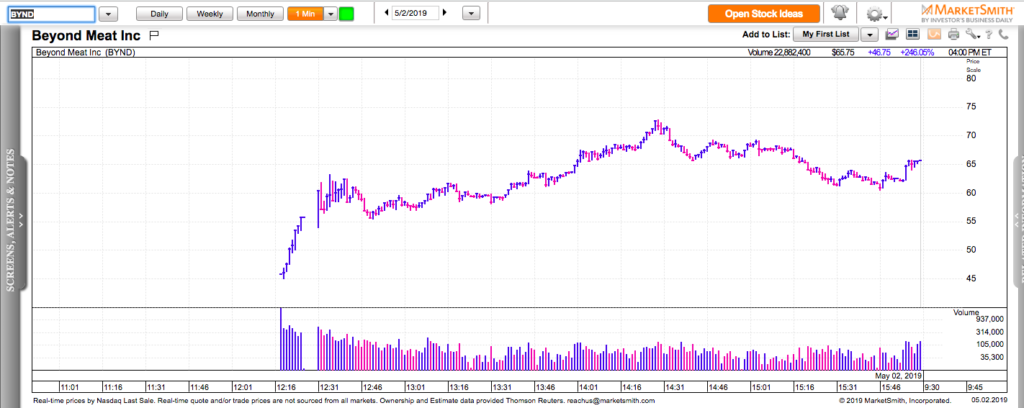Open the wrench tools menu
The height and width of the screenshot is (408, 1024).
pos(972,35)
